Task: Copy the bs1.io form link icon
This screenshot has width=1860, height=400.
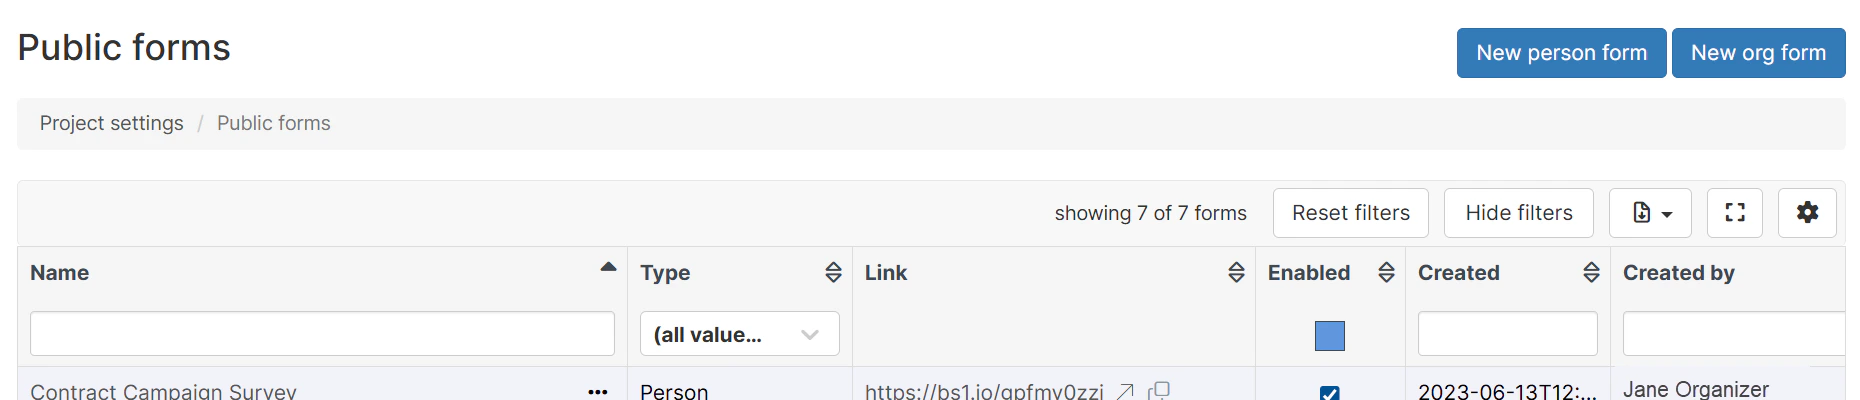Action: pos(1159,391)
